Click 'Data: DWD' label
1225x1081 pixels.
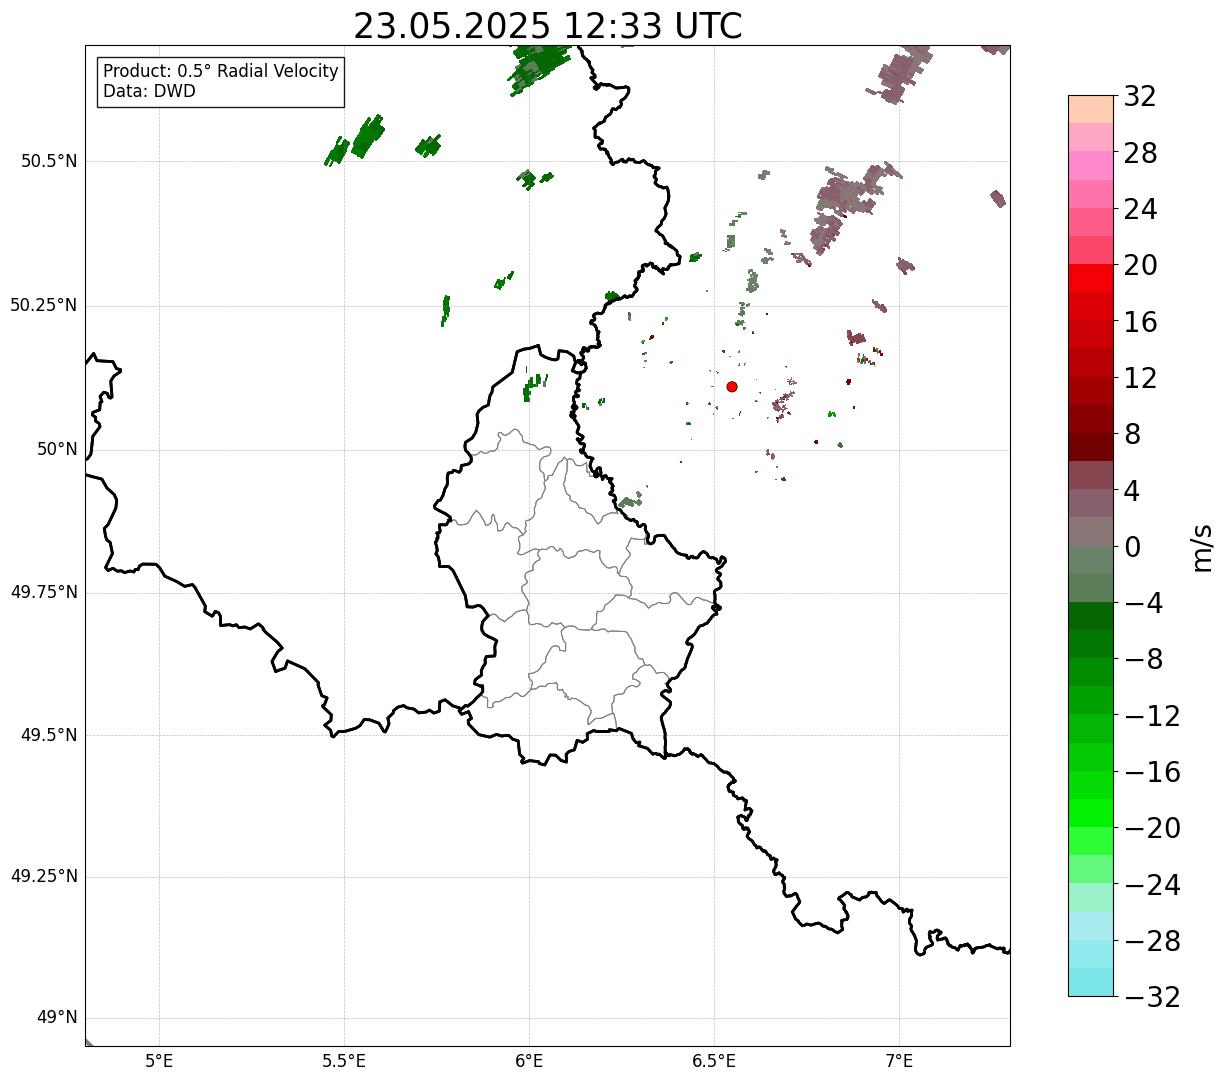tap(149, 92)
